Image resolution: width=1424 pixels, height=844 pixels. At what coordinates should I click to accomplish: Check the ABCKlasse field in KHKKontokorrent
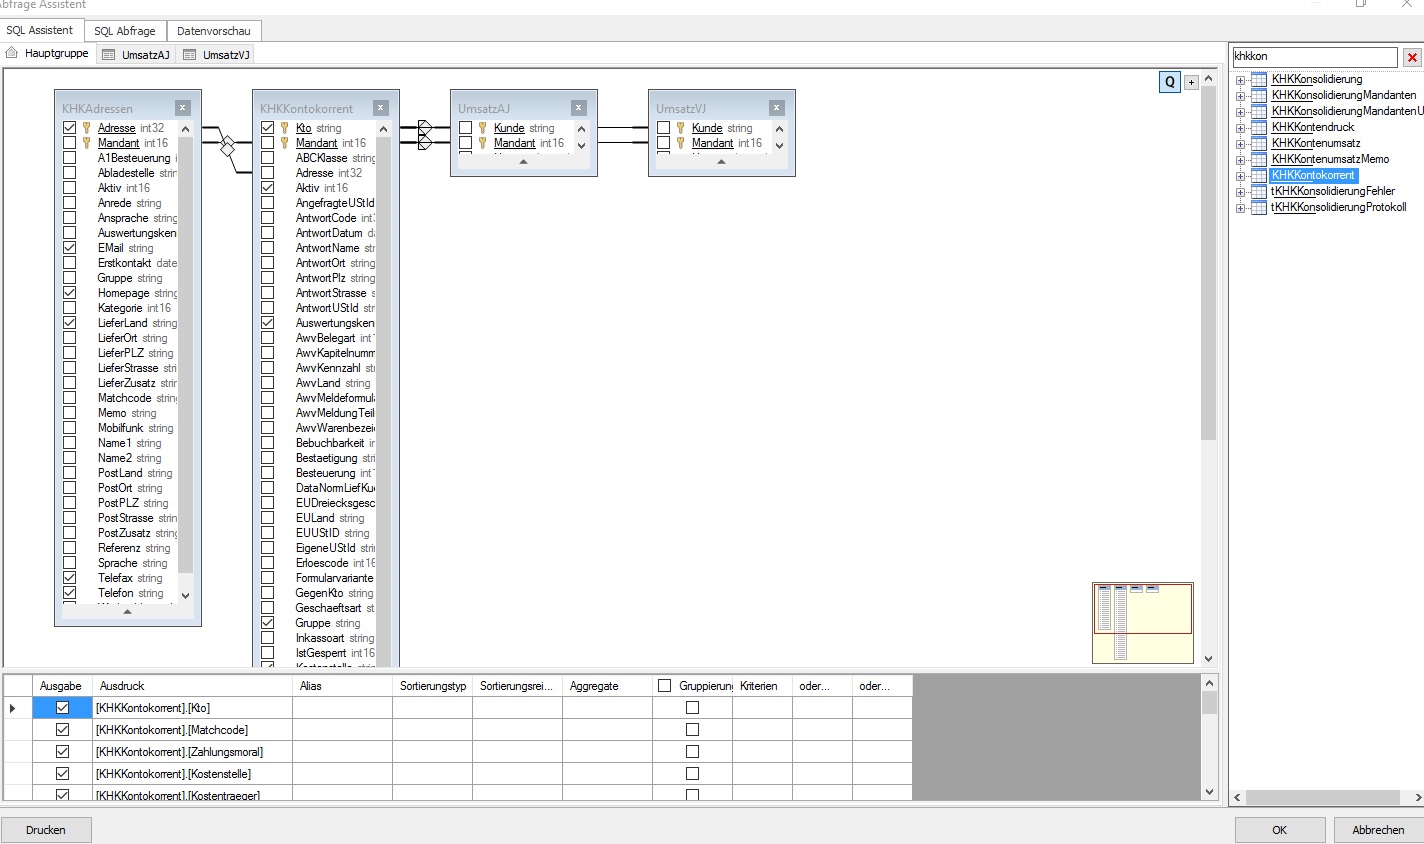(267, 158)
